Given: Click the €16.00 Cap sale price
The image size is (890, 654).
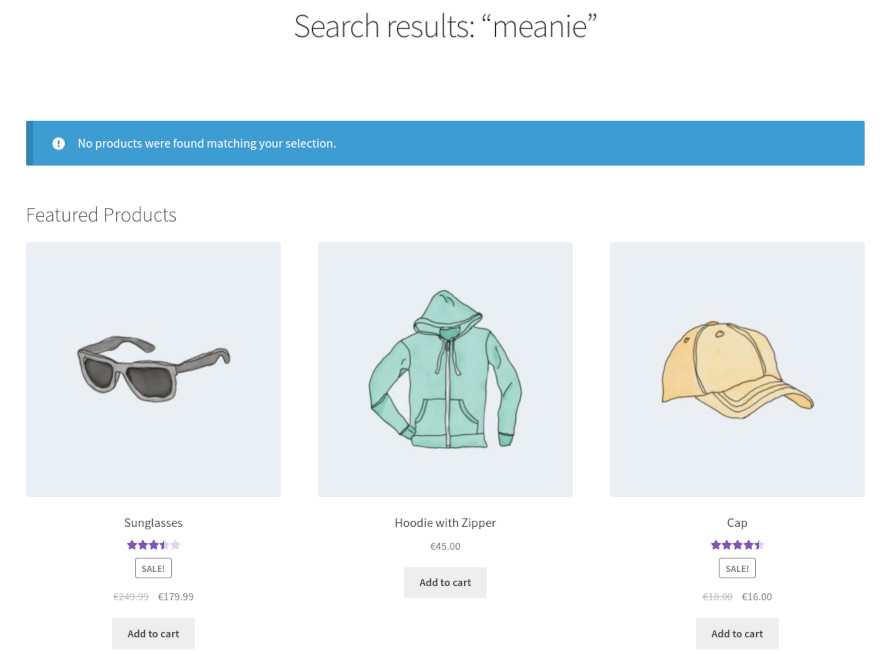Looking at the screenshot, I should click(x=757, y=597).
